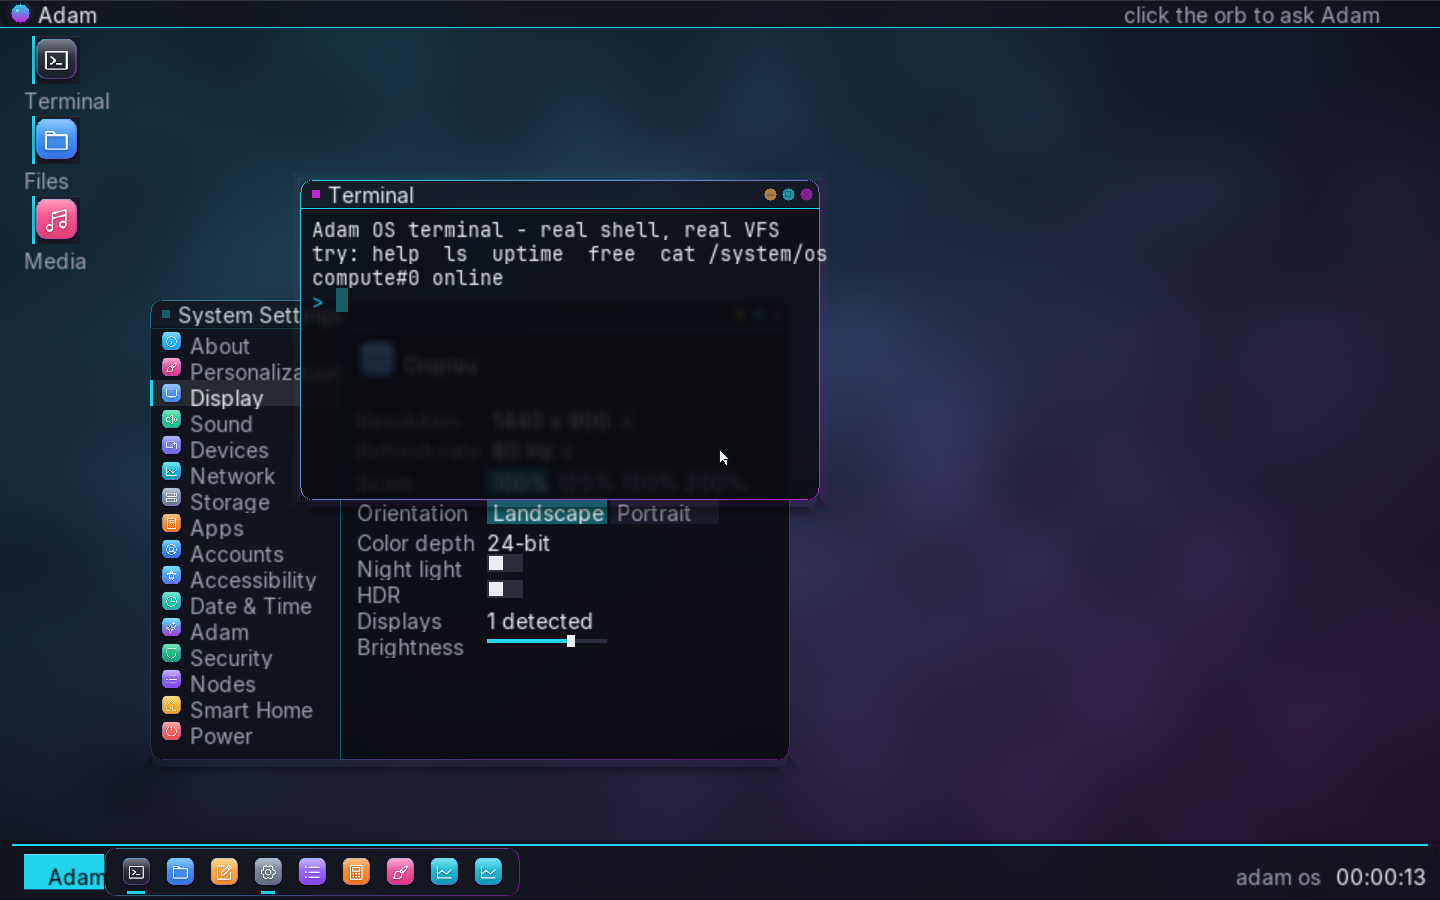Open Smart Home settings in sidebar
Screen dimensions: 1440x900
[x=245, y=710]
